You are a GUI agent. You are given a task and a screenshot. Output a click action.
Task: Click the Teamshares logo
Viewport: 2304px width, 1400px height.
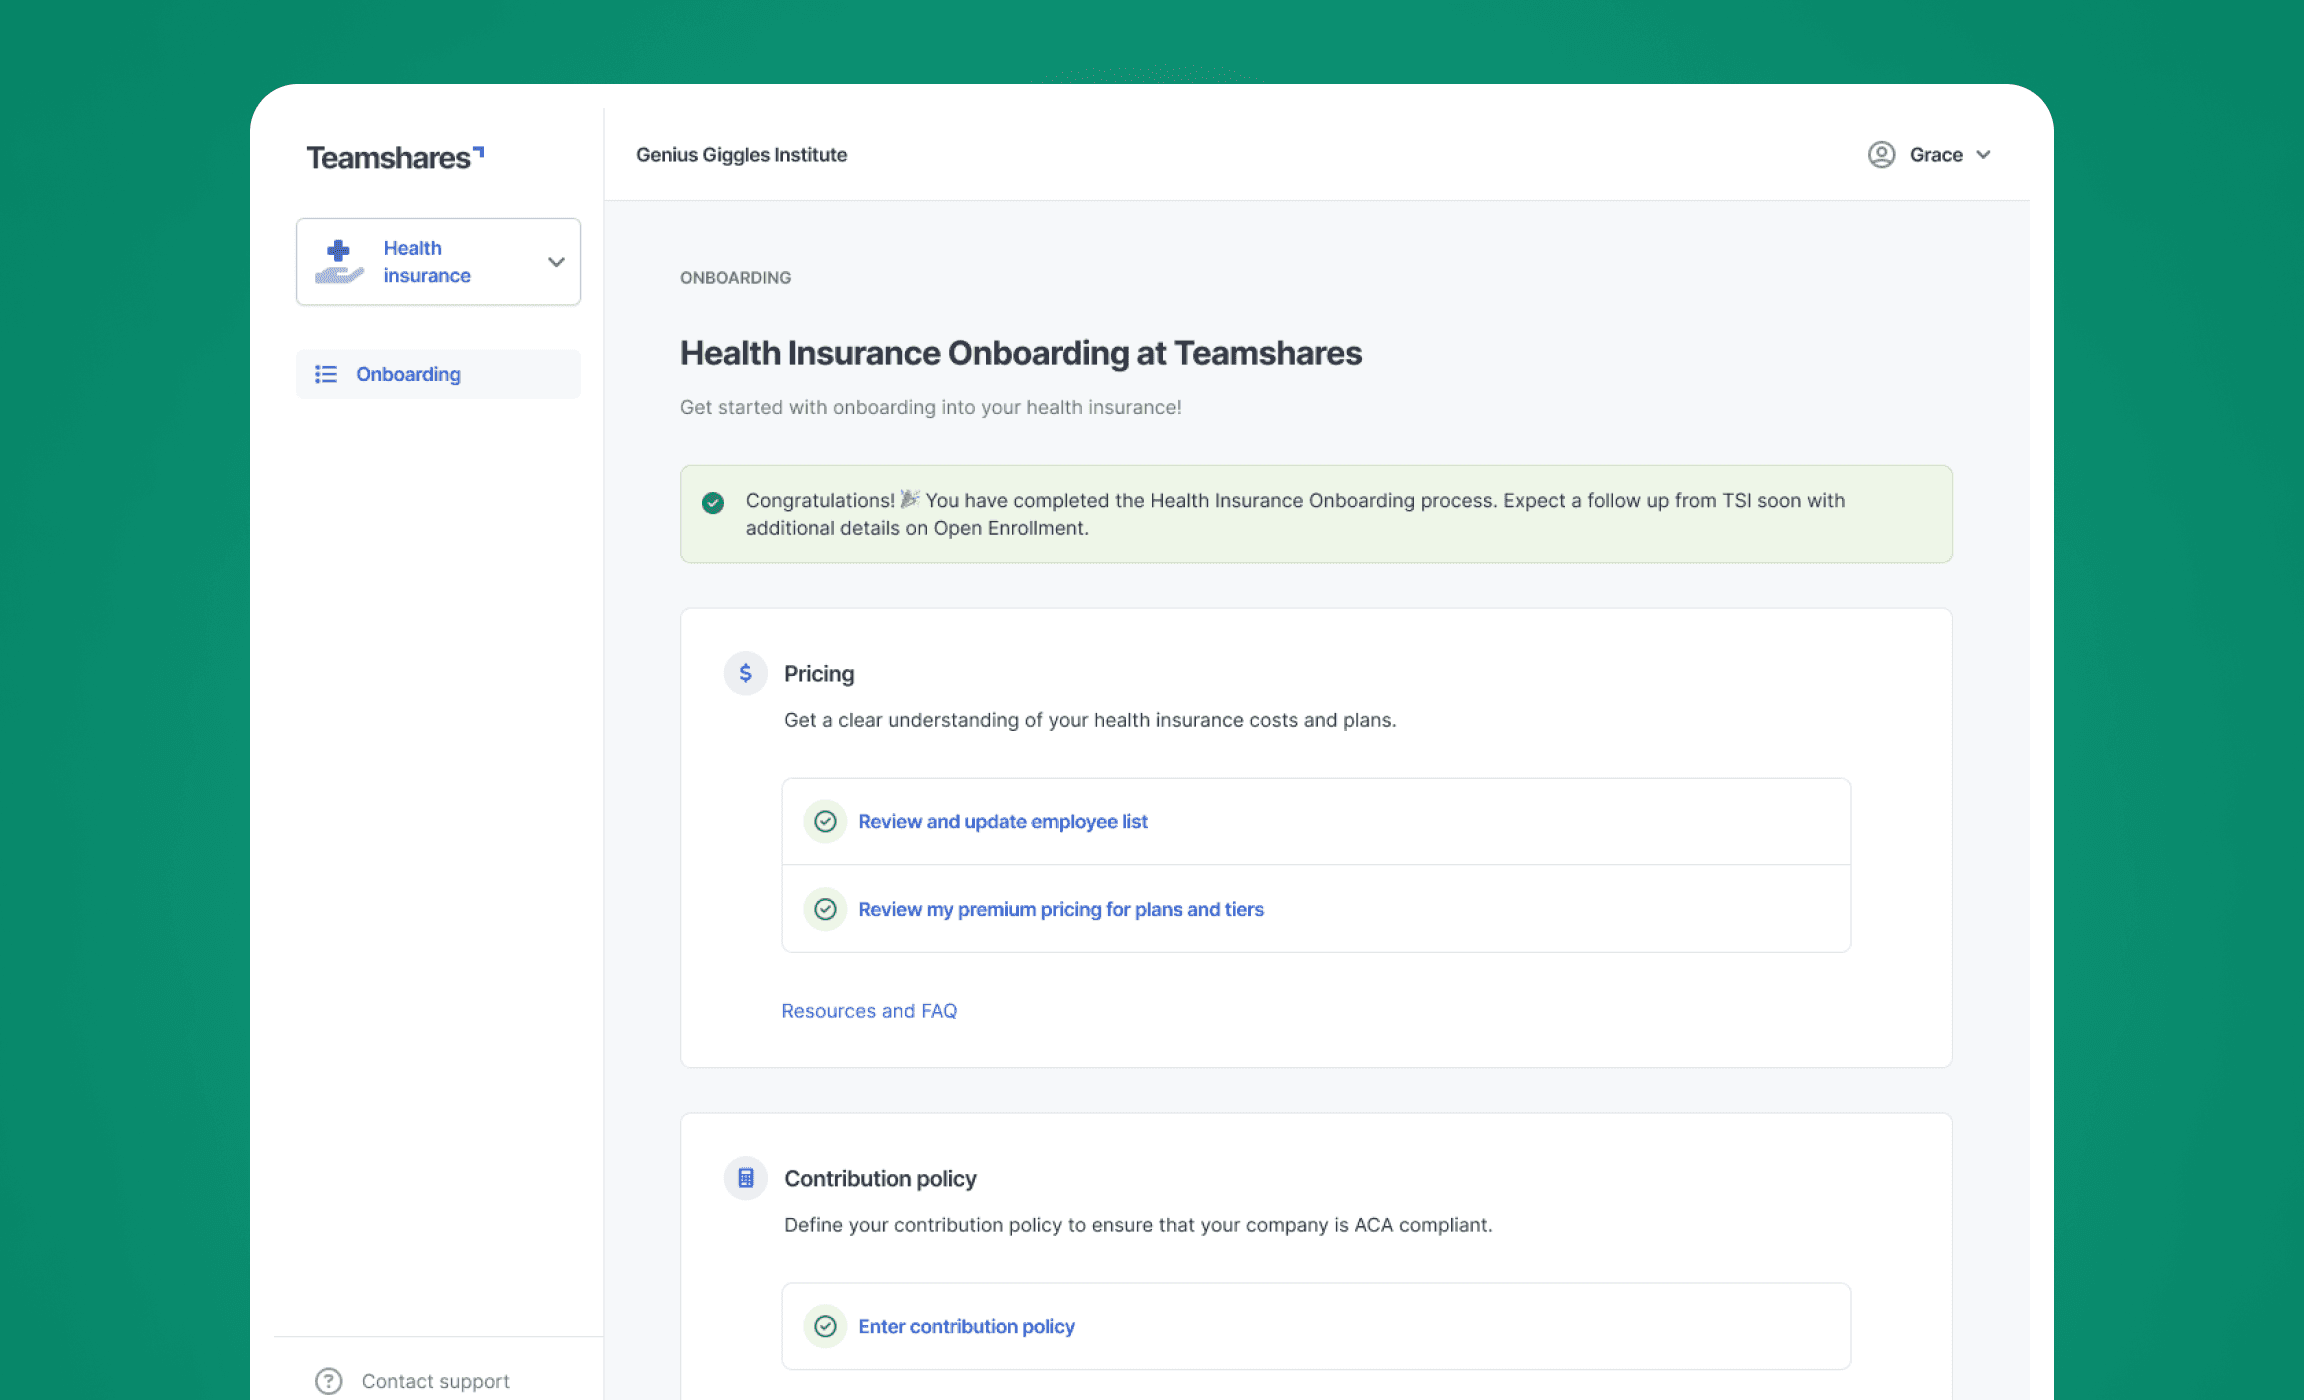coord(395,157)
